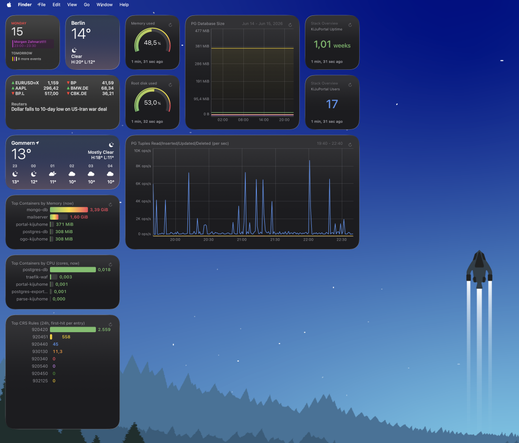Screen dimensions: 519x443
Task: Refresh Top Containers by CPU widget
Action: tap(110, 265)
